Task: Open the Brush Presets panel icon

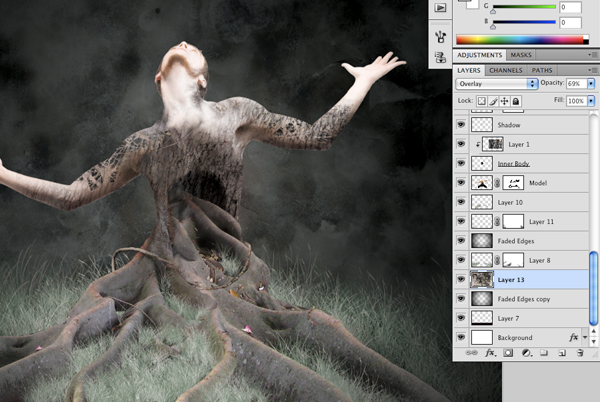Action: [x=440, y=37]
